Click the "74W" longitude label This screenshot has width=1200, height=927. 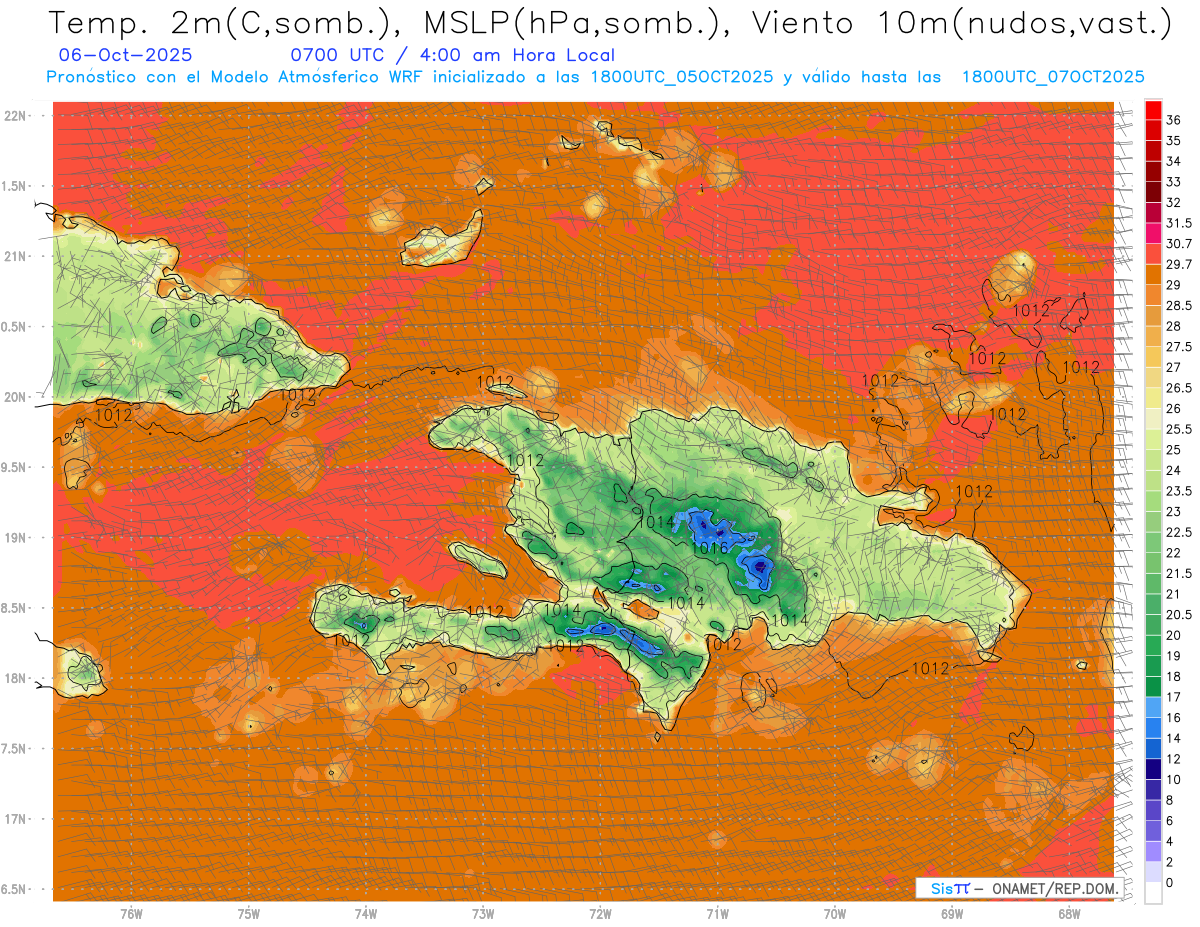[x=366, y=914]
